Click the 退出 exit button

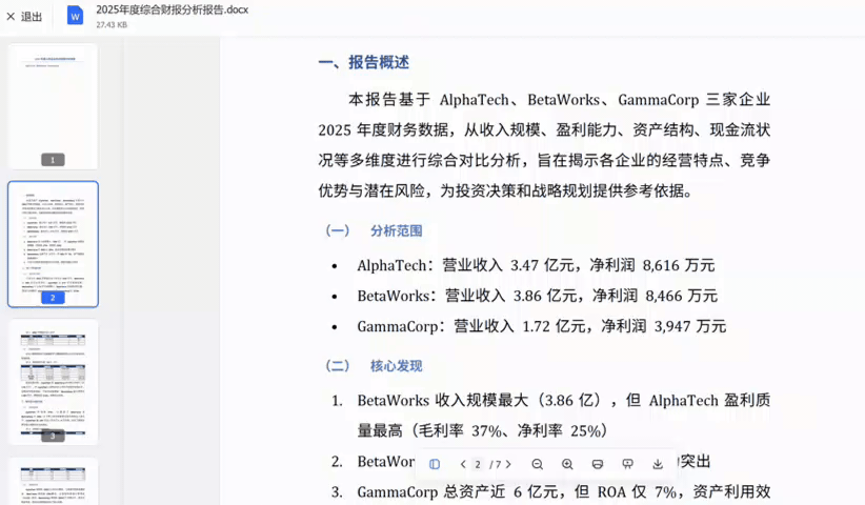coord(24,17)
